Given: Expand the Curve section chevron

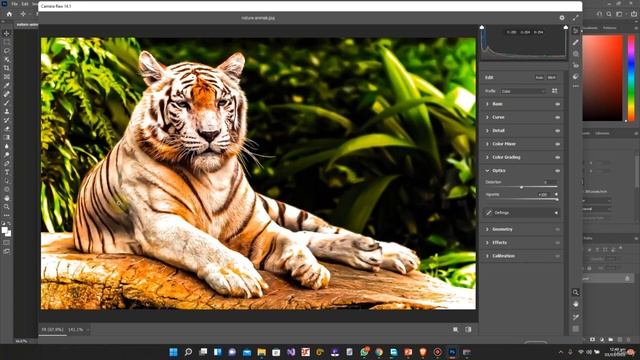Looking at the screenshot, I should (x=487, y=117).
